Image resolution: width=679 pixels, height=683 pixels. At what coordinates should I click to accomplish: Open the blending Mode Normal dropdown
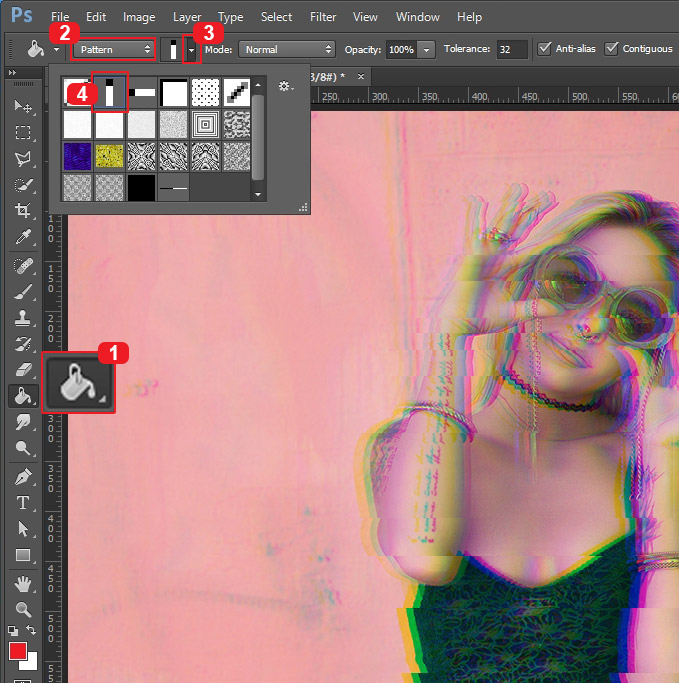click(287, 49)
